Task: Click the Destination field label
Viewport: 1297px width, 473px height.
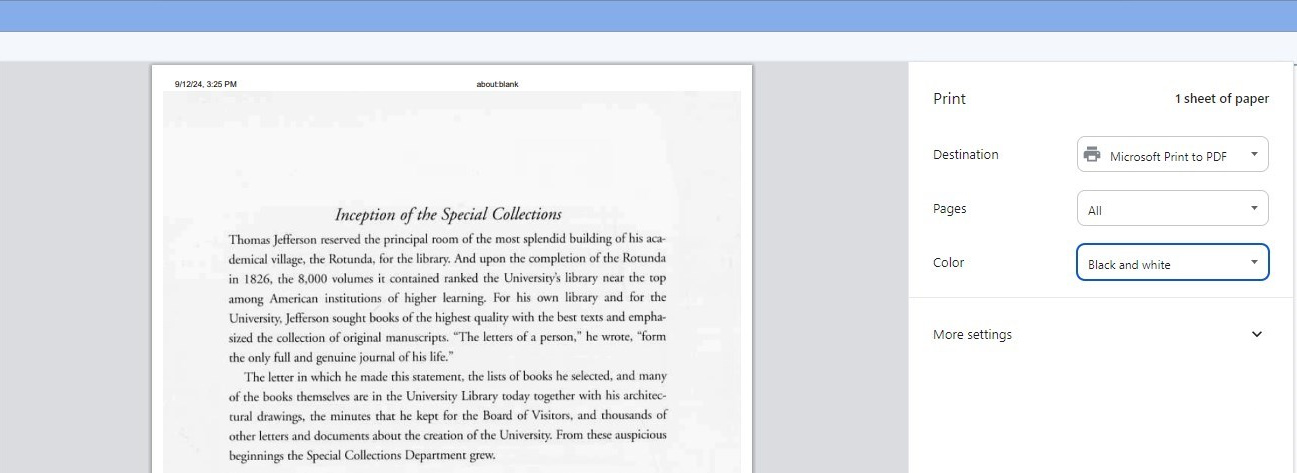Action: 965,155
